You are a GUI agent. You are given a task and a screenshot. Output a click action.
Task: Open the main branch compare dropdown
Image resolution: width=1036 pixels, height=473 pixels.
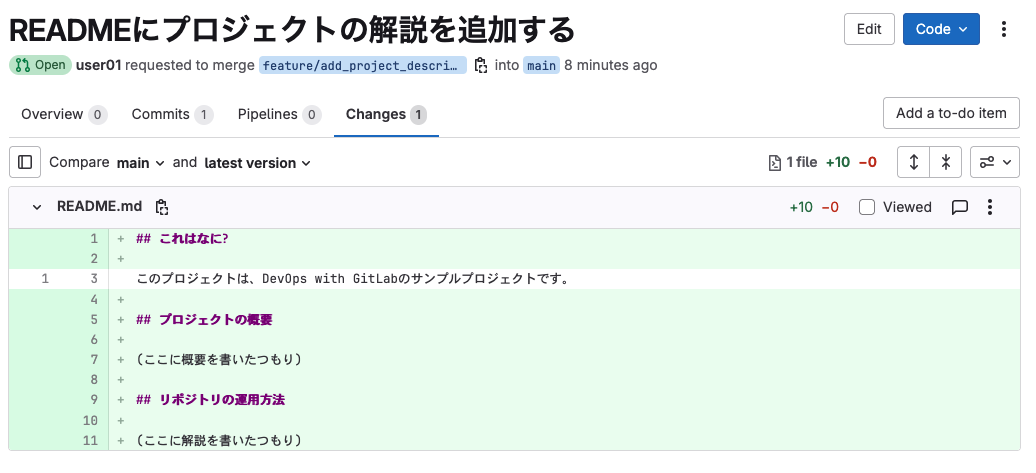140,162
